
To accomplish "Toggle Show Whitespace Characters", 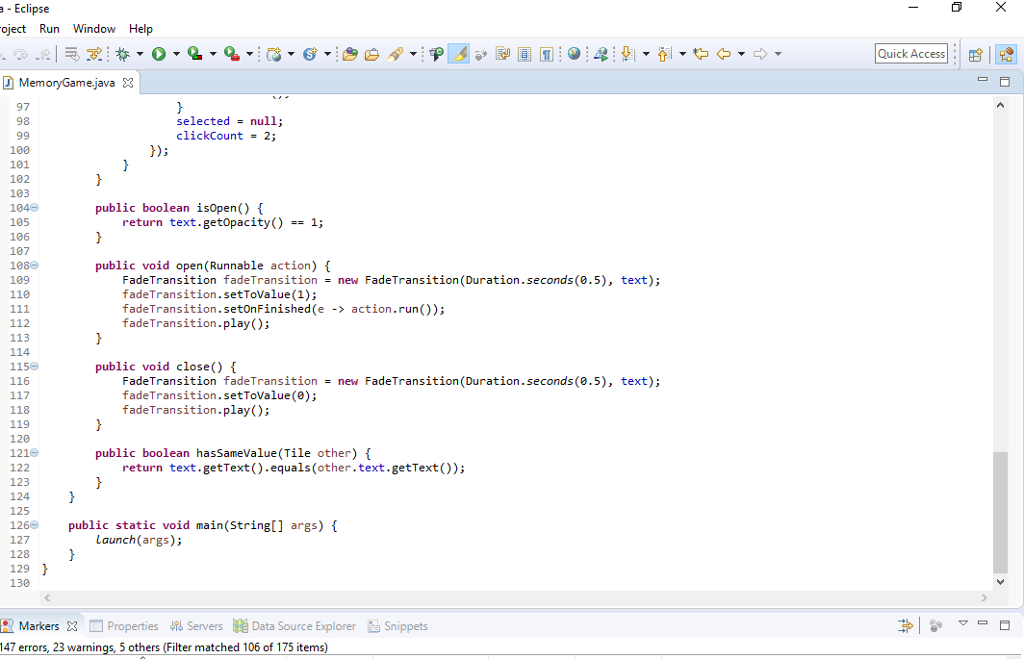I will click(x=546, y=54).
